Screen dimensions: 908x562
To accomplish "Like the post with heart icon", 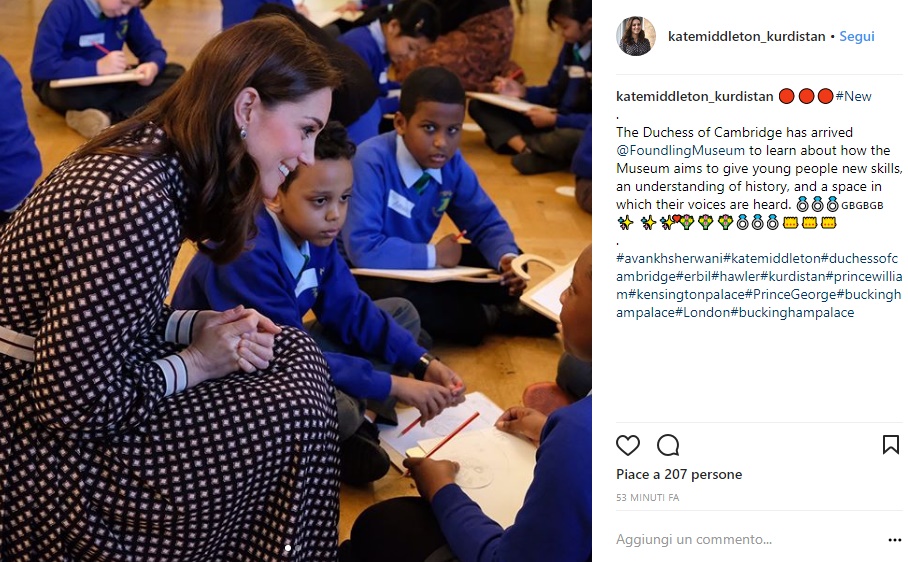I will click(x=628, y=445).
